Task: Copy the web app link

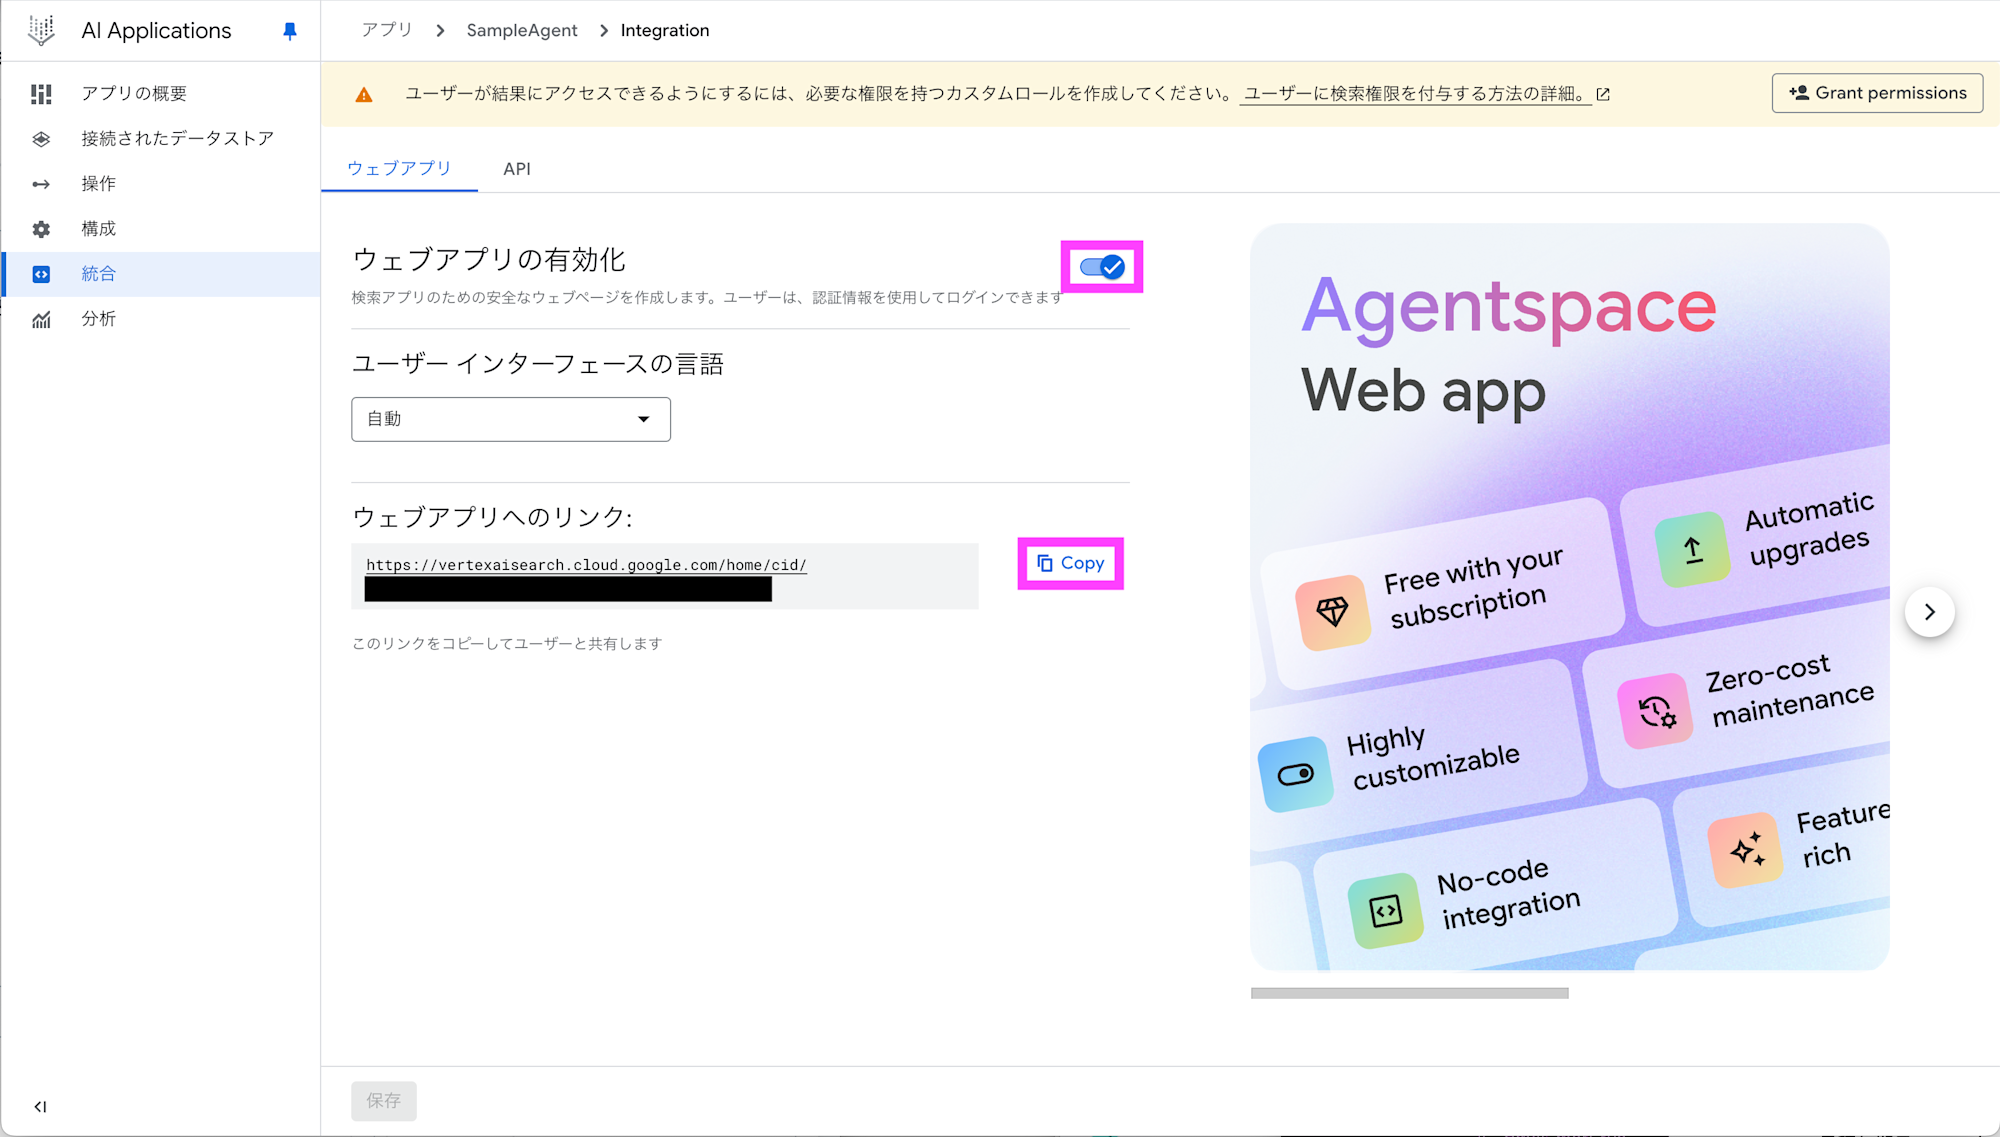Action: point(1070,563)
